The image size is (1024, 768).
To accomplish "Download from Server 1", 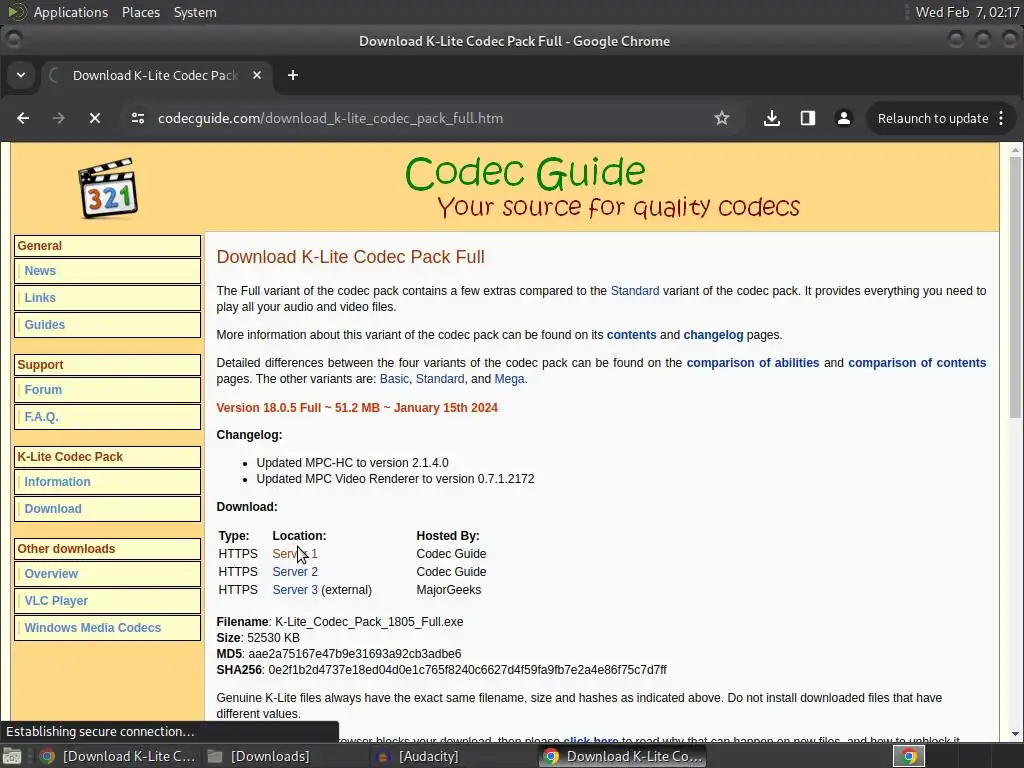I will tap(295, 554).
